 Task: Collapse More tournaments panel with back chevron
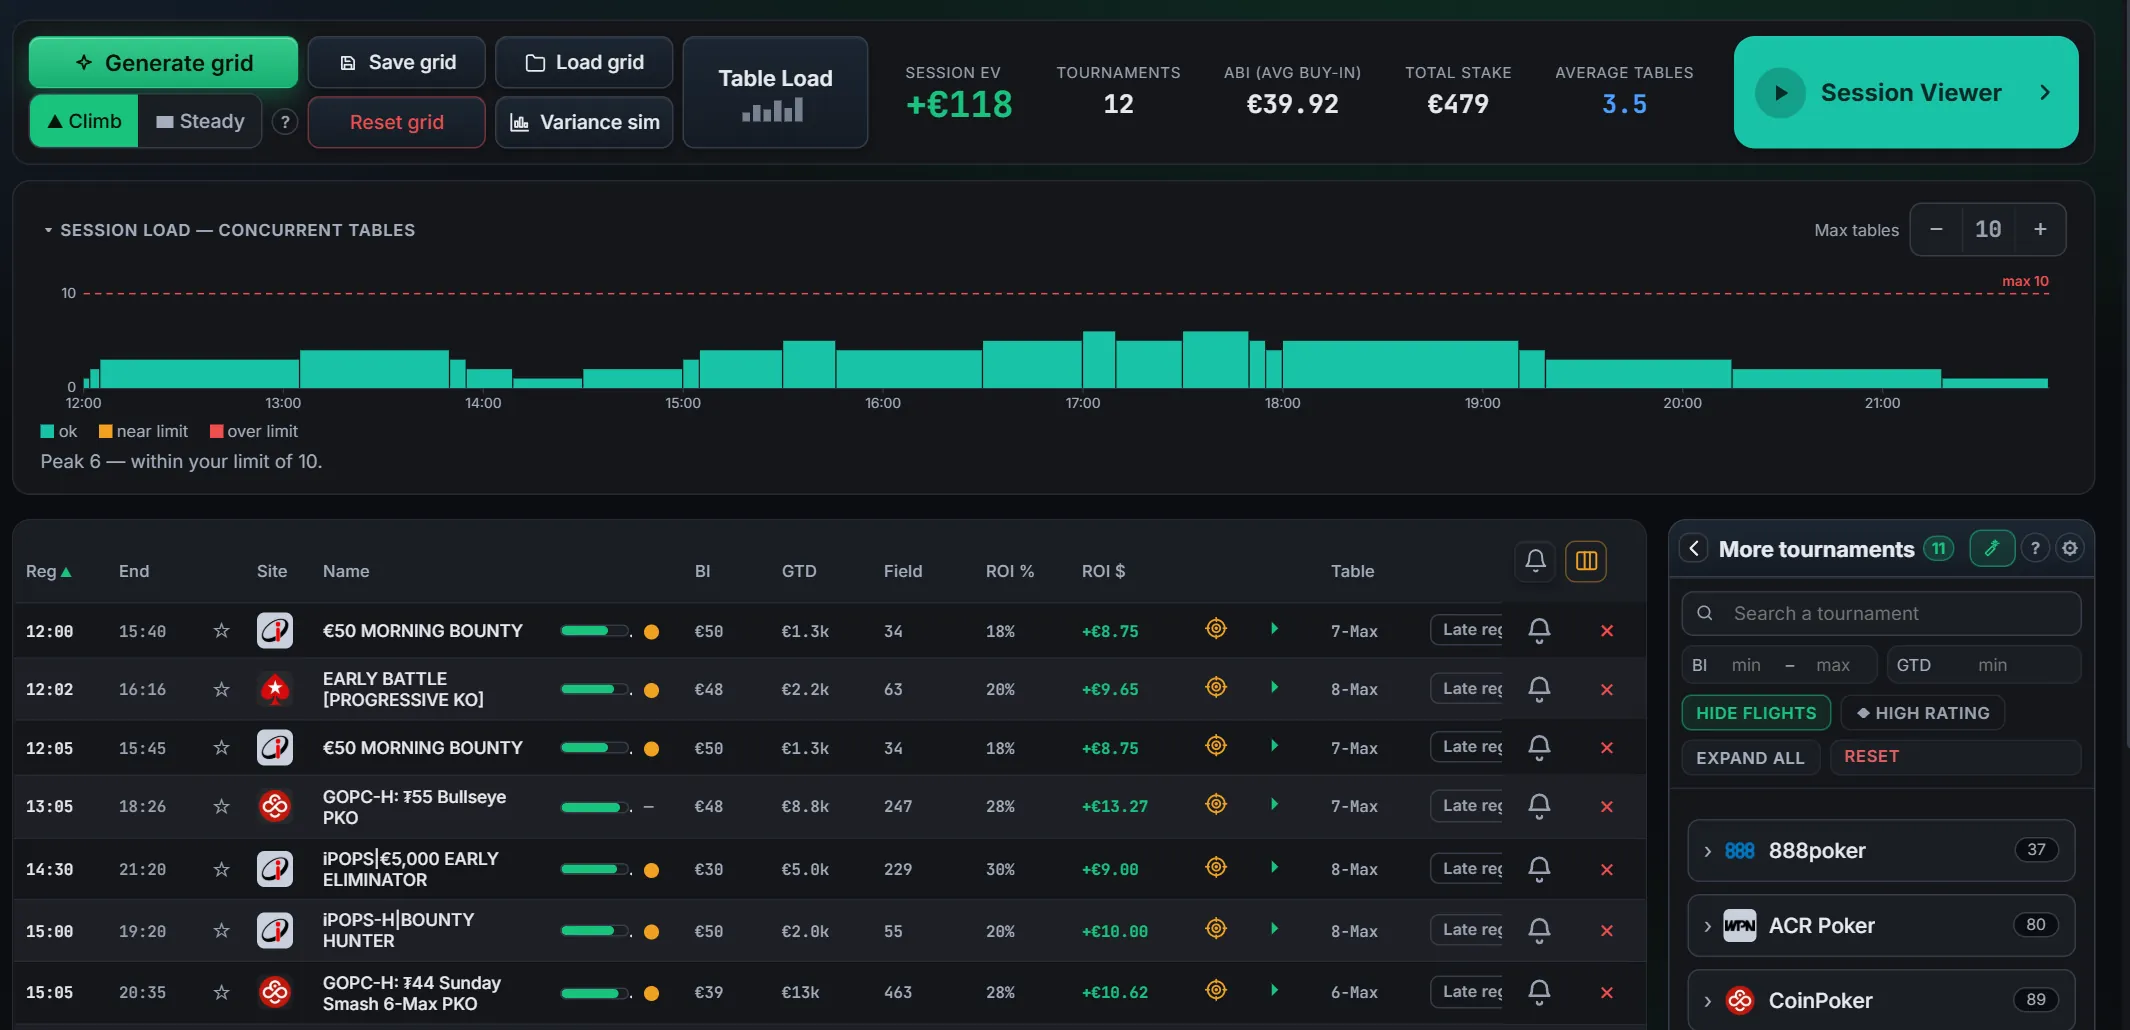[1694, 548]
